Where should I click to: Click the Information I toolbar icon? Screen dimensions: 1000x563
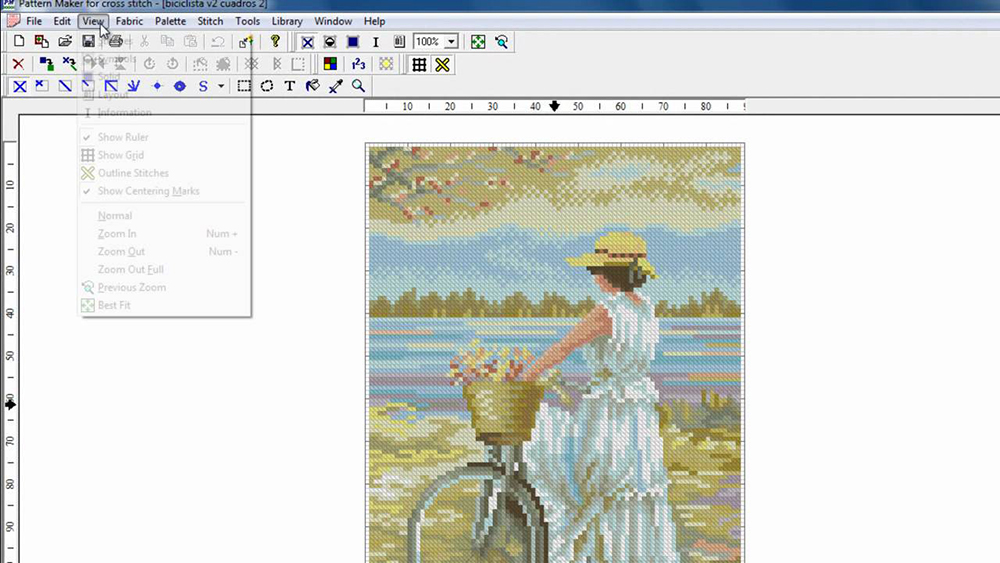[x=376, y=42]
